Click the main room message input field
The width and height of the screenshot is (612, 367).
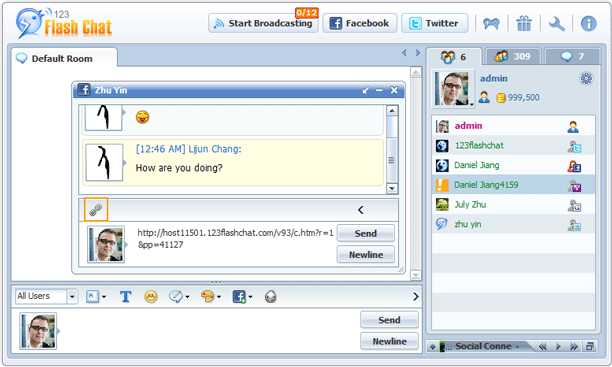209,330
